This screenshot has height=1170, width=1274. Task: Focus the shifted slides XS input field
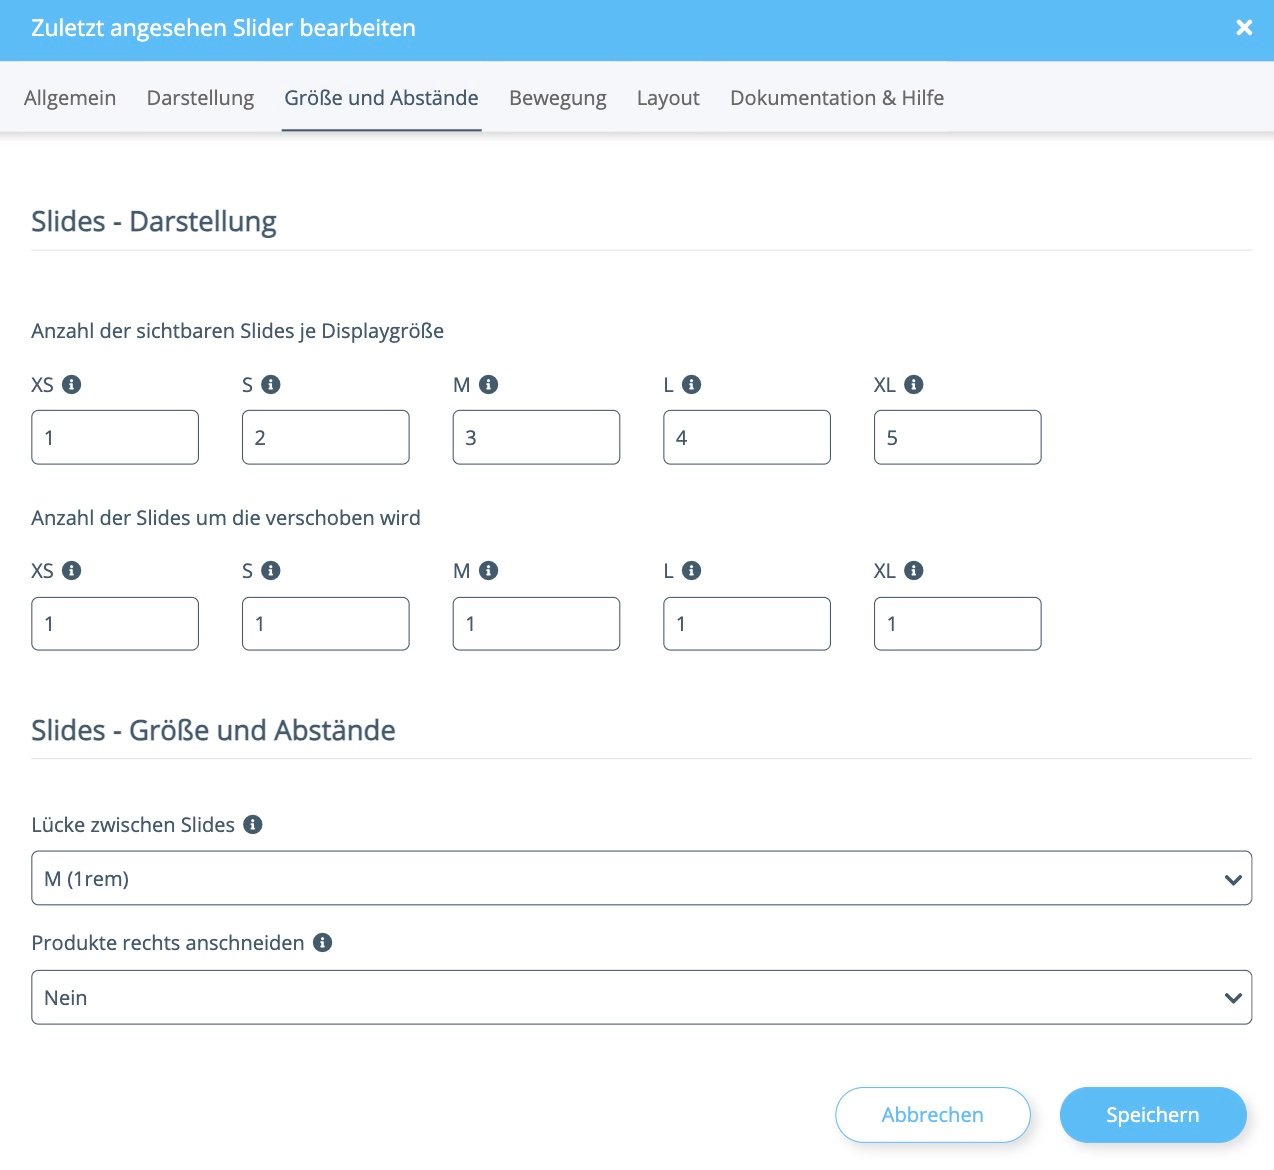(x=115, y=624)
